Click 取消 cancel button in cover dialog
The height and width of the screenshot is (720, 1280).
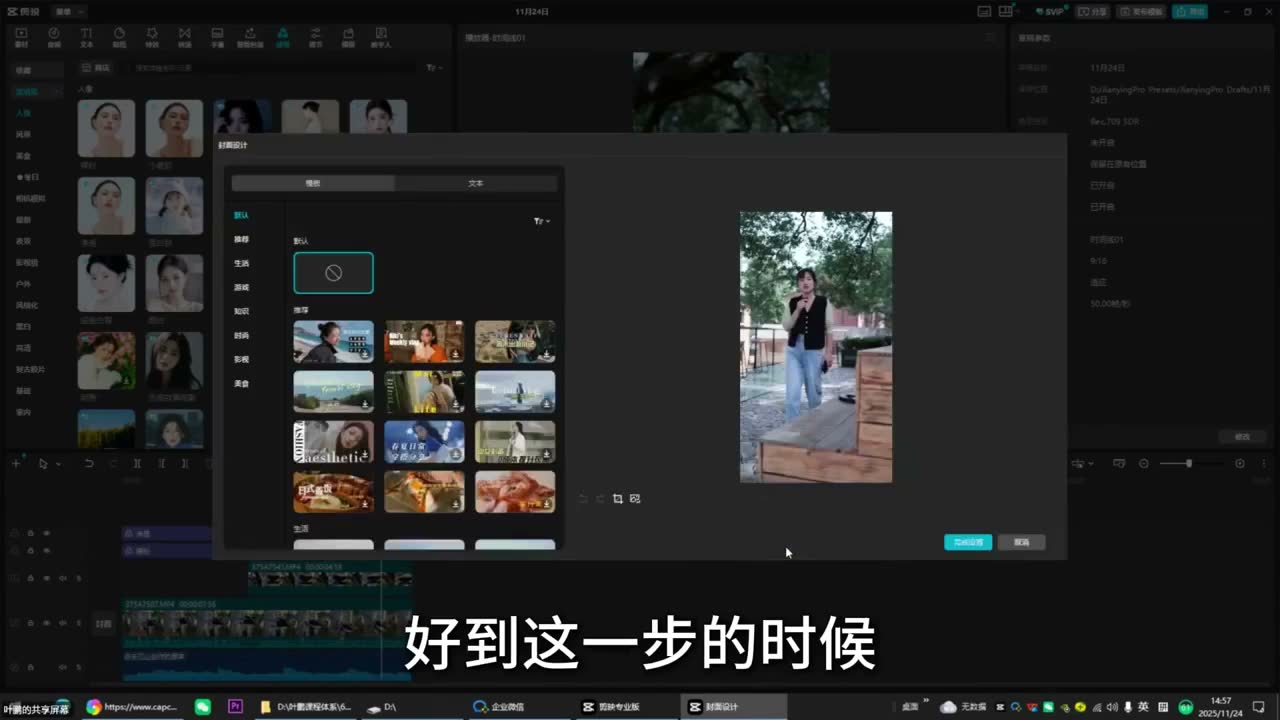point(1021,542)
